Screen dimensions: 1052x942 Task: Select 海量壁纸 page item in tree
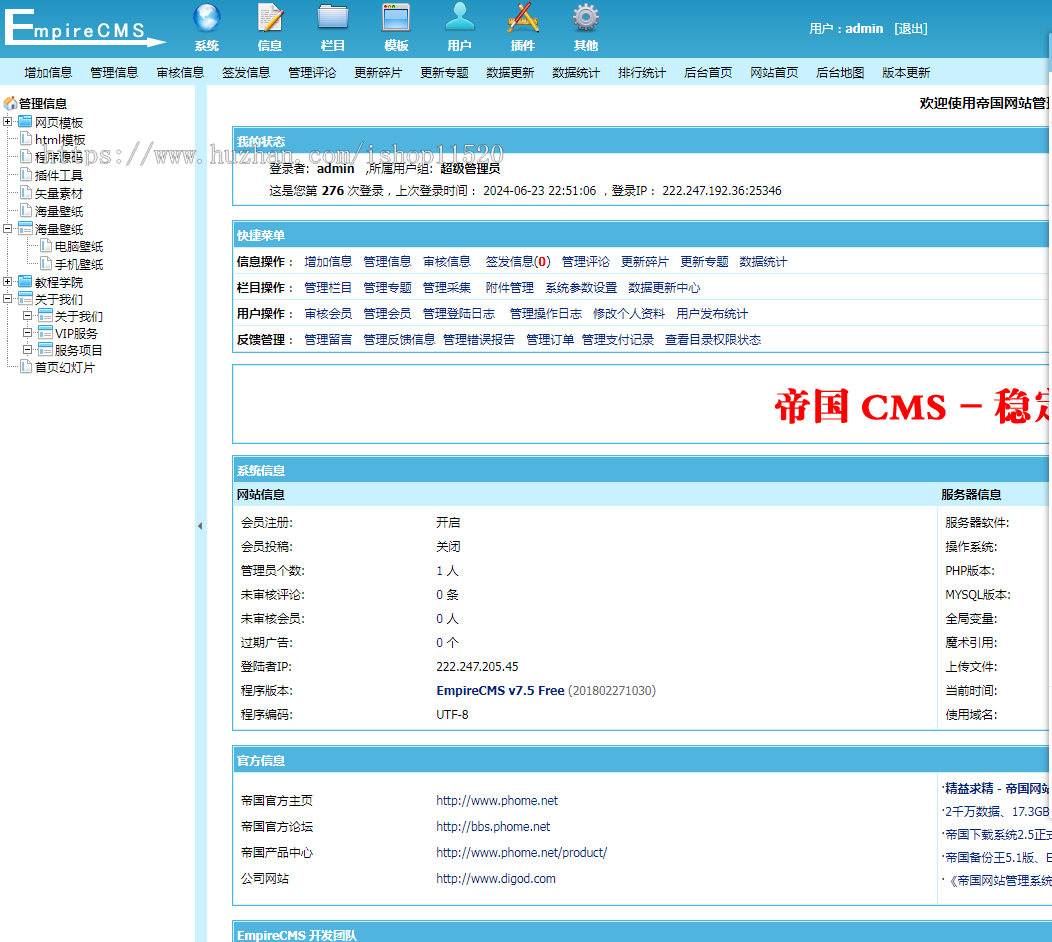pos(59,211)
